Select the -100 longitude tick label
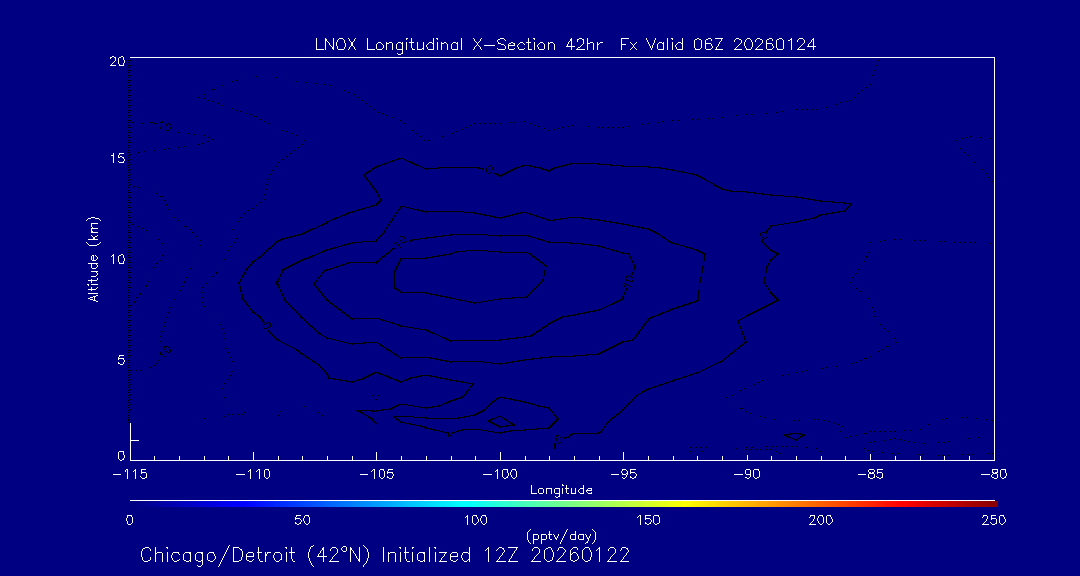The image size is (1080, 576). coord(498,474)
